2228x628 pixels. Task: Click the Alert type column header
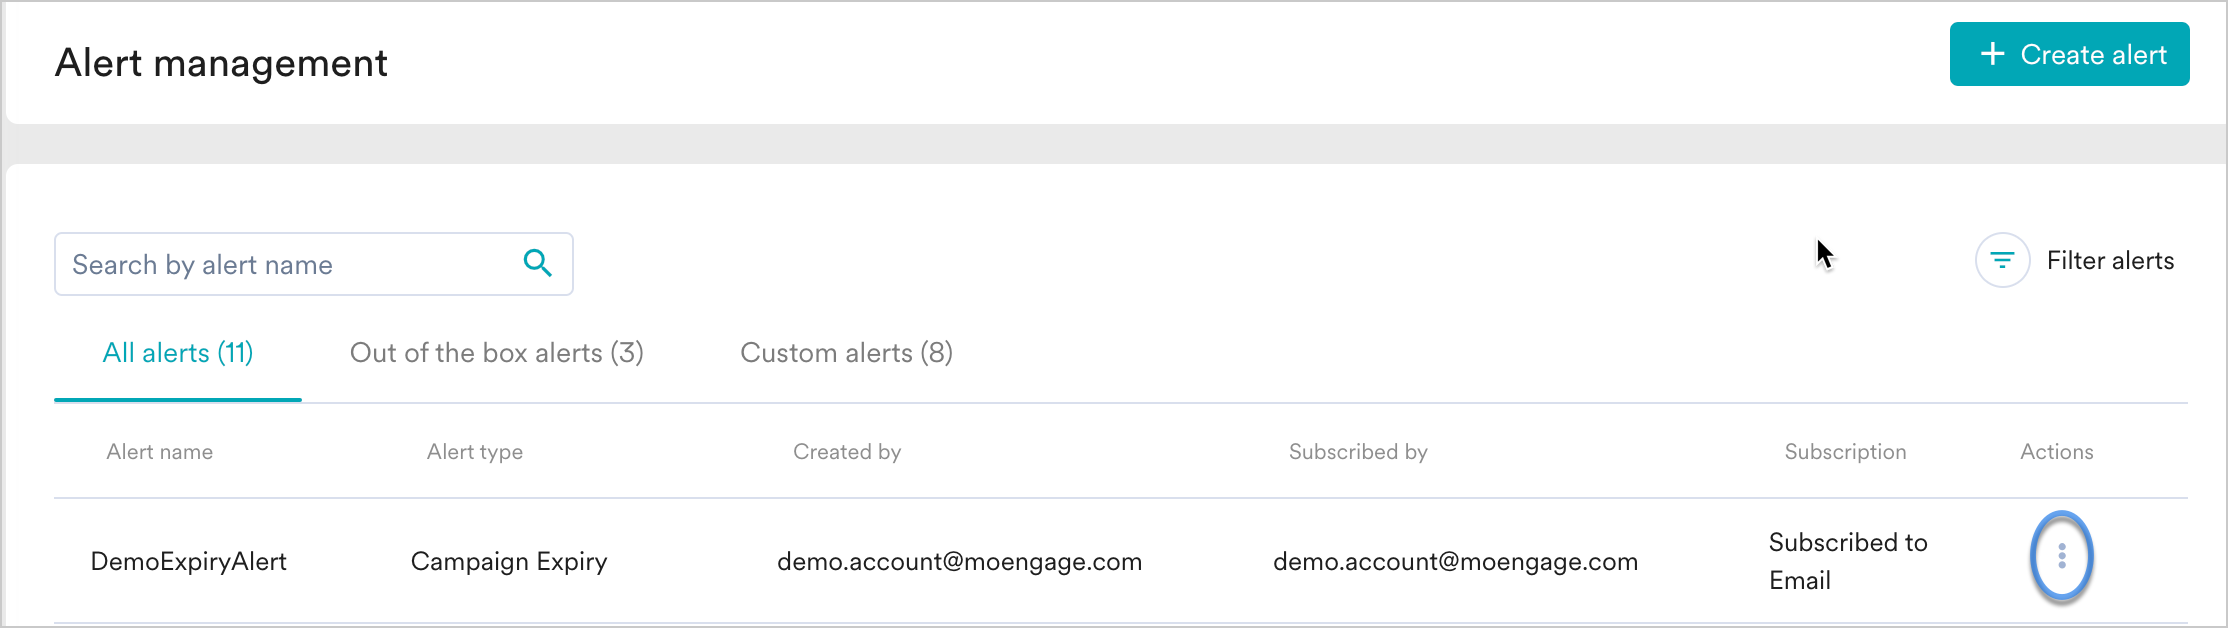pyautogui.click(x=474, y=451)
